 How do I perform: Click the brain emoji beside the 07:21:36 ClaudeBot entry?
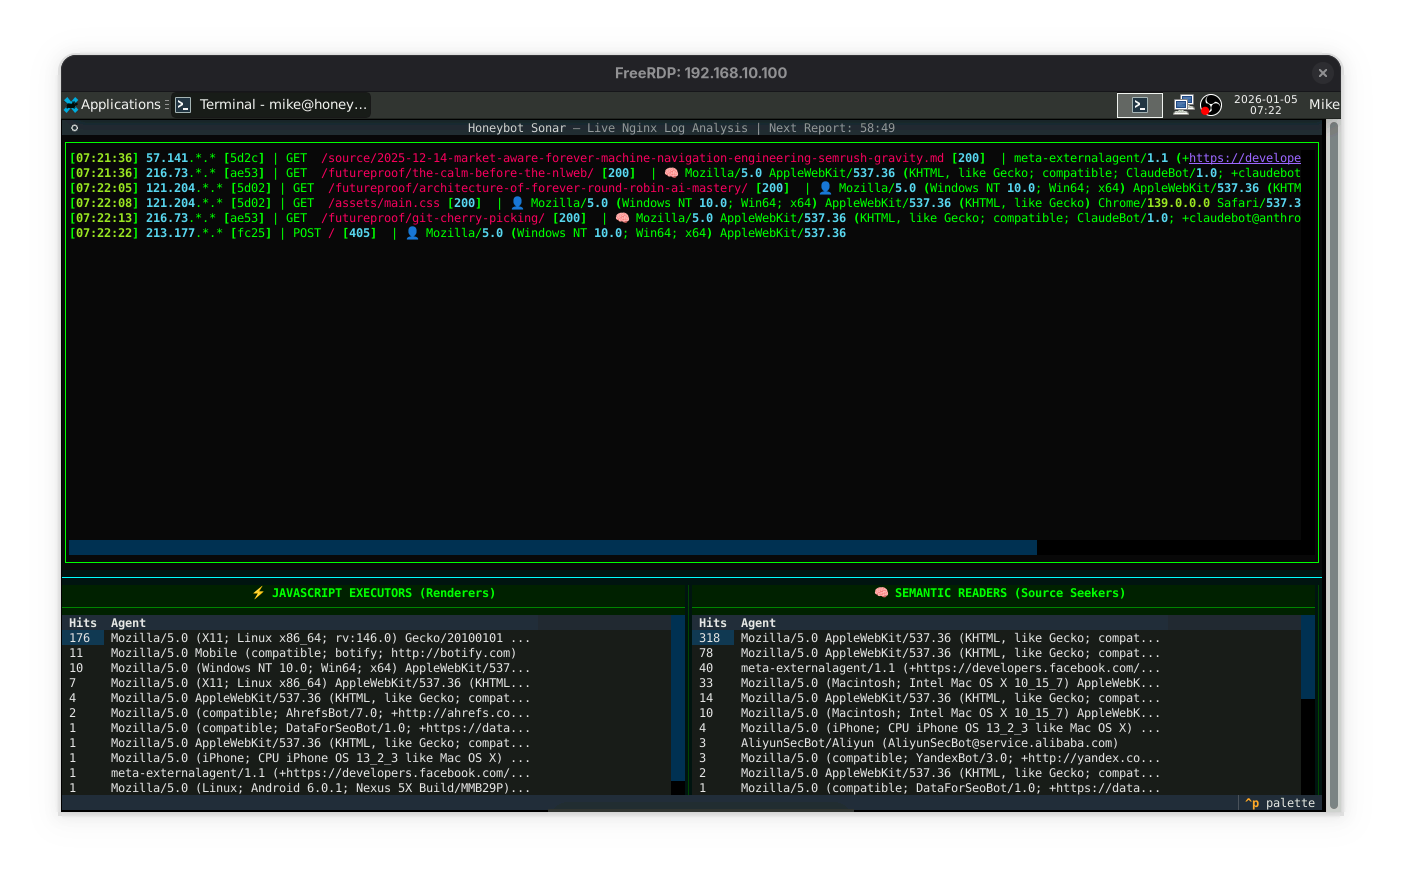[x=670, y=172]
